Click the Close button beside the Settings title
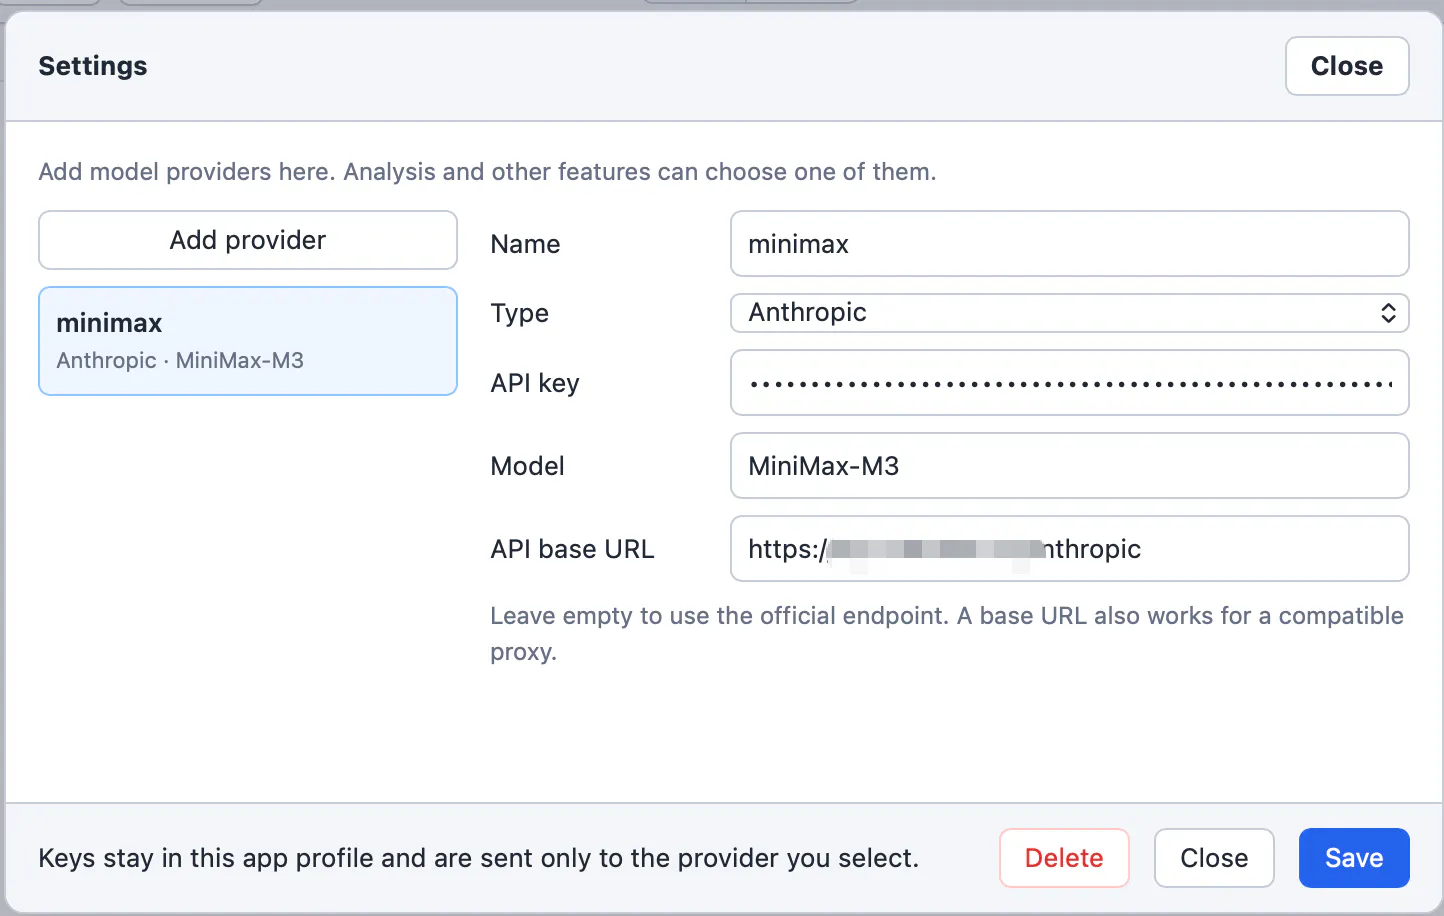Screen dimensions: 1444x916 coord(1347,66)
